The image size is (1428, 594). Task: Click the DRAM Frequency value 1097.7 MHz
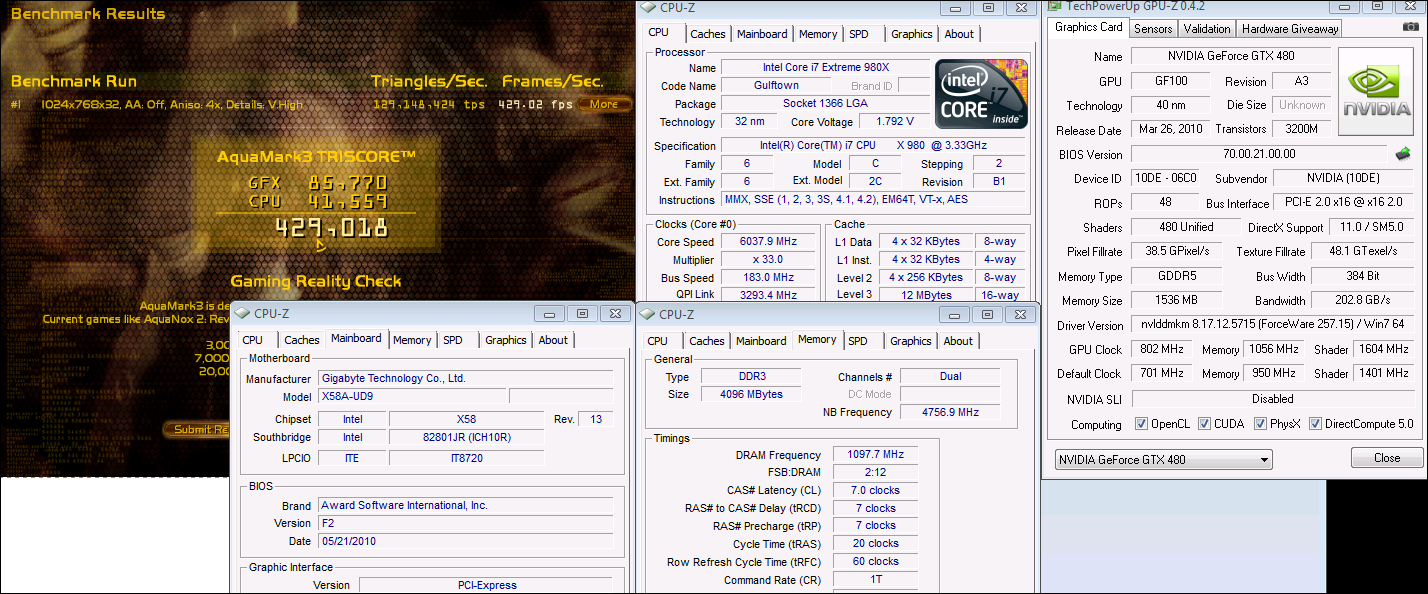tap(875, 454)
